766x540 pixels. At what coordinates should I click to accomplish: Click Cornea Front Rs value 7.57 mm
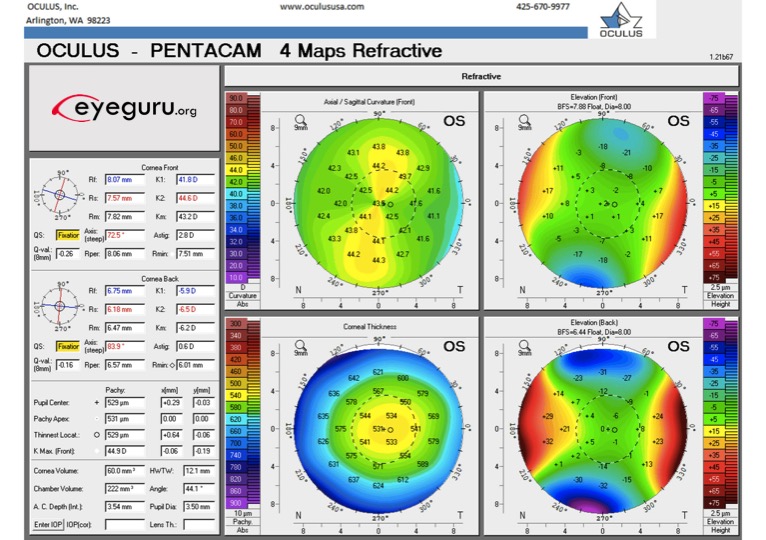(125, 198)
